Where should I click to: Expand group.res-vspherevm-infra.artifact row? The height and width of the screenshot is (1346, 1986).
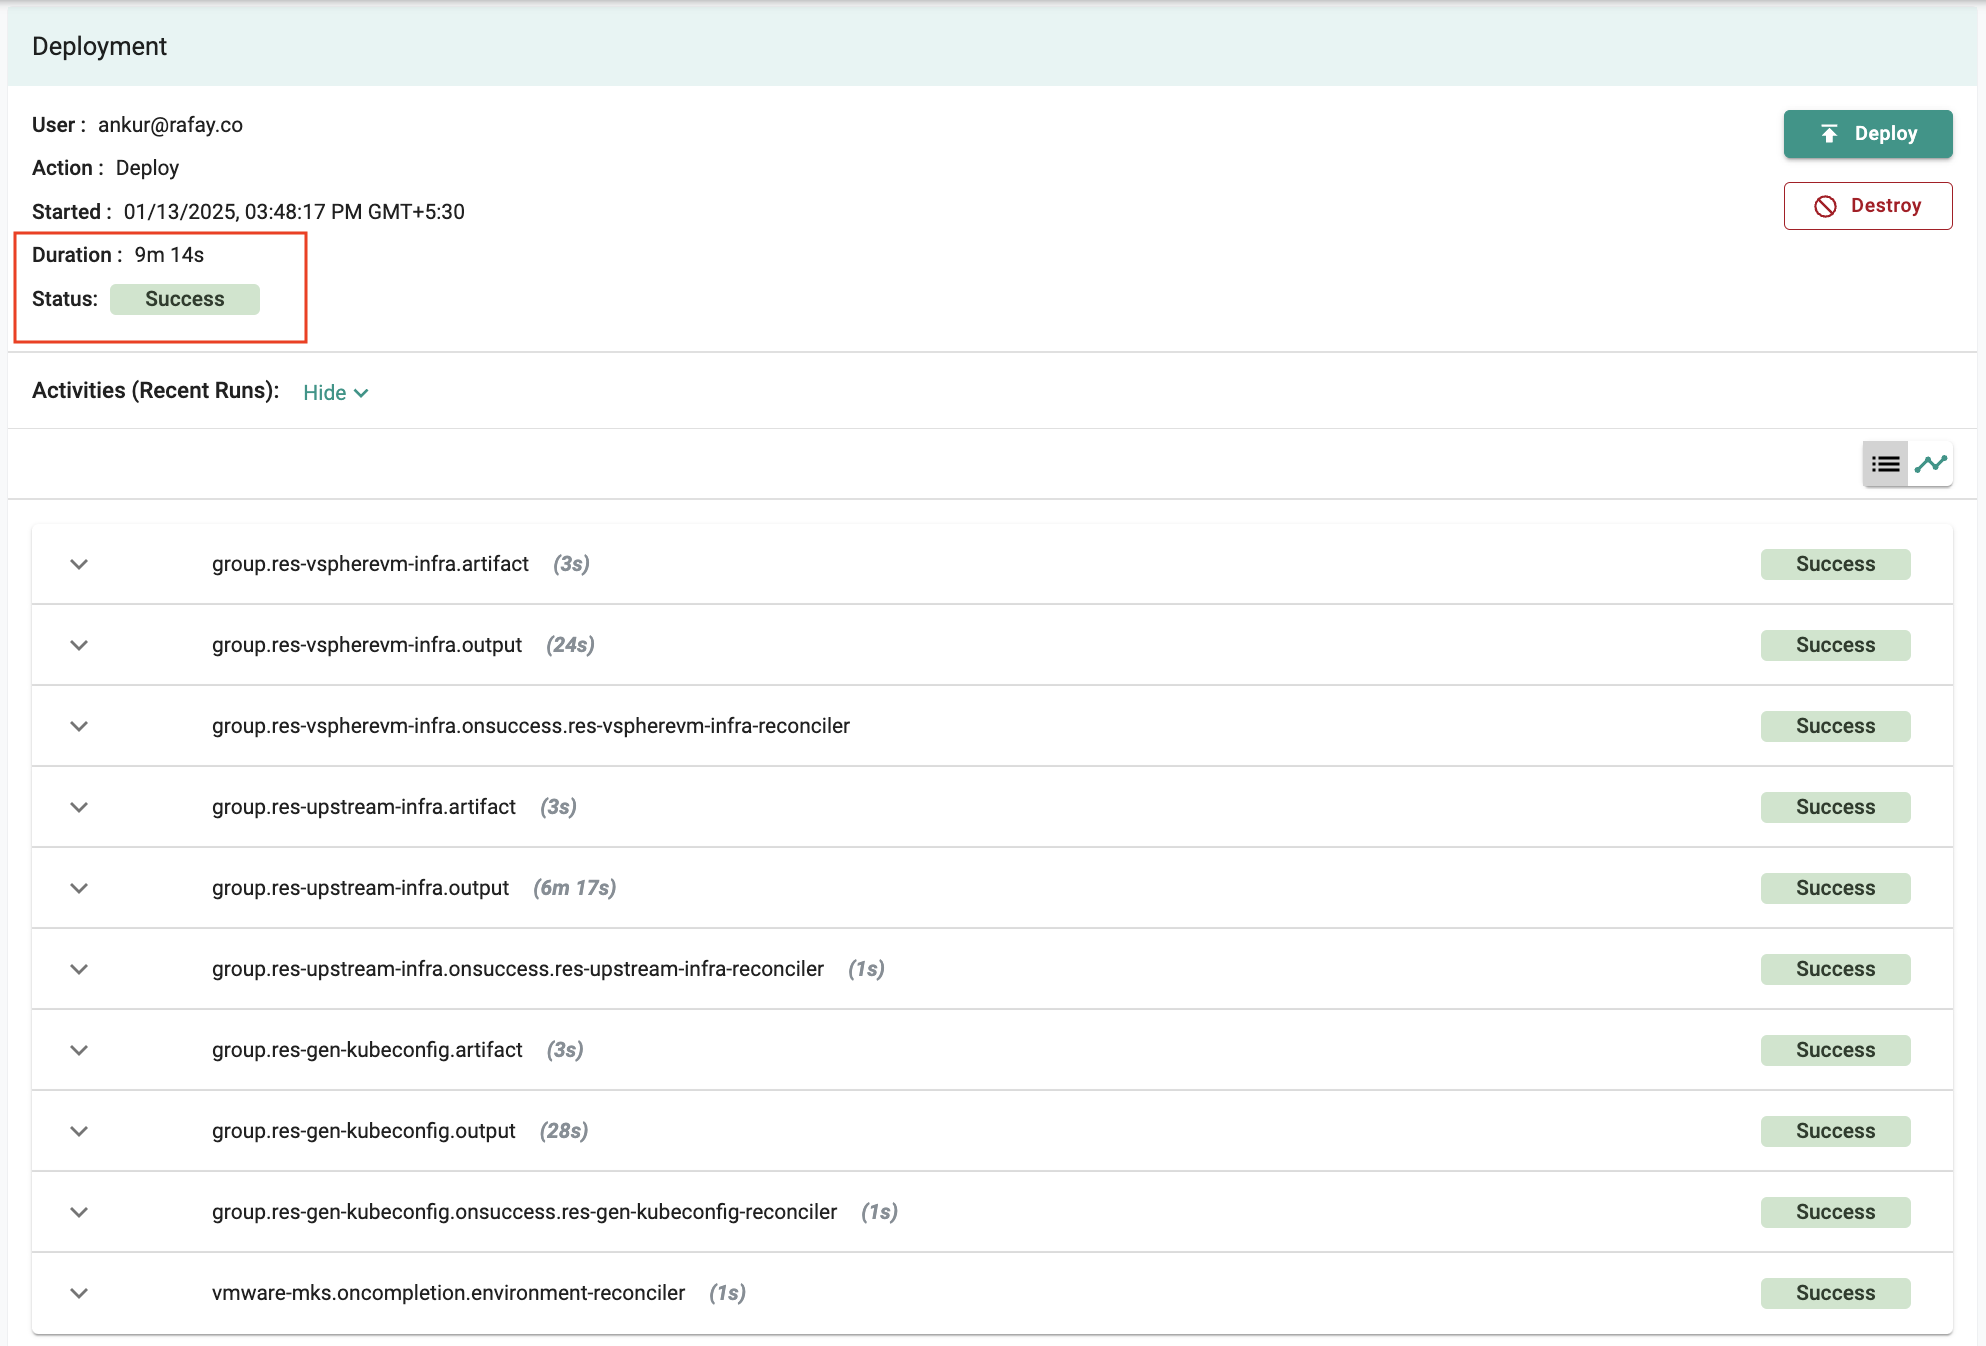coord(78,563)
